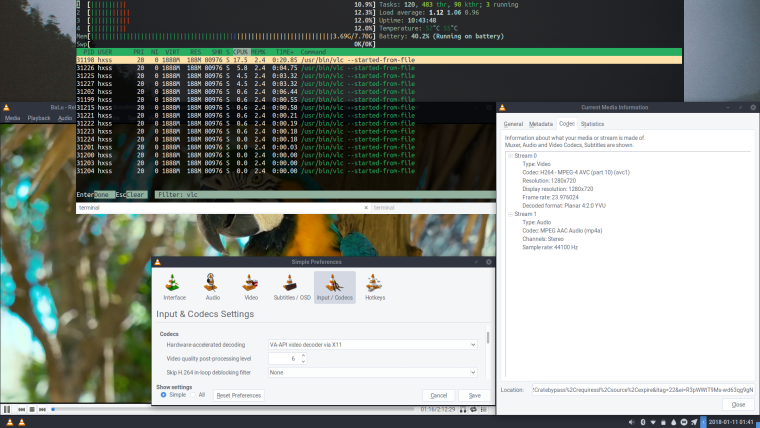
Task: Open the Bluetooth tray icon
Action: 643,422
